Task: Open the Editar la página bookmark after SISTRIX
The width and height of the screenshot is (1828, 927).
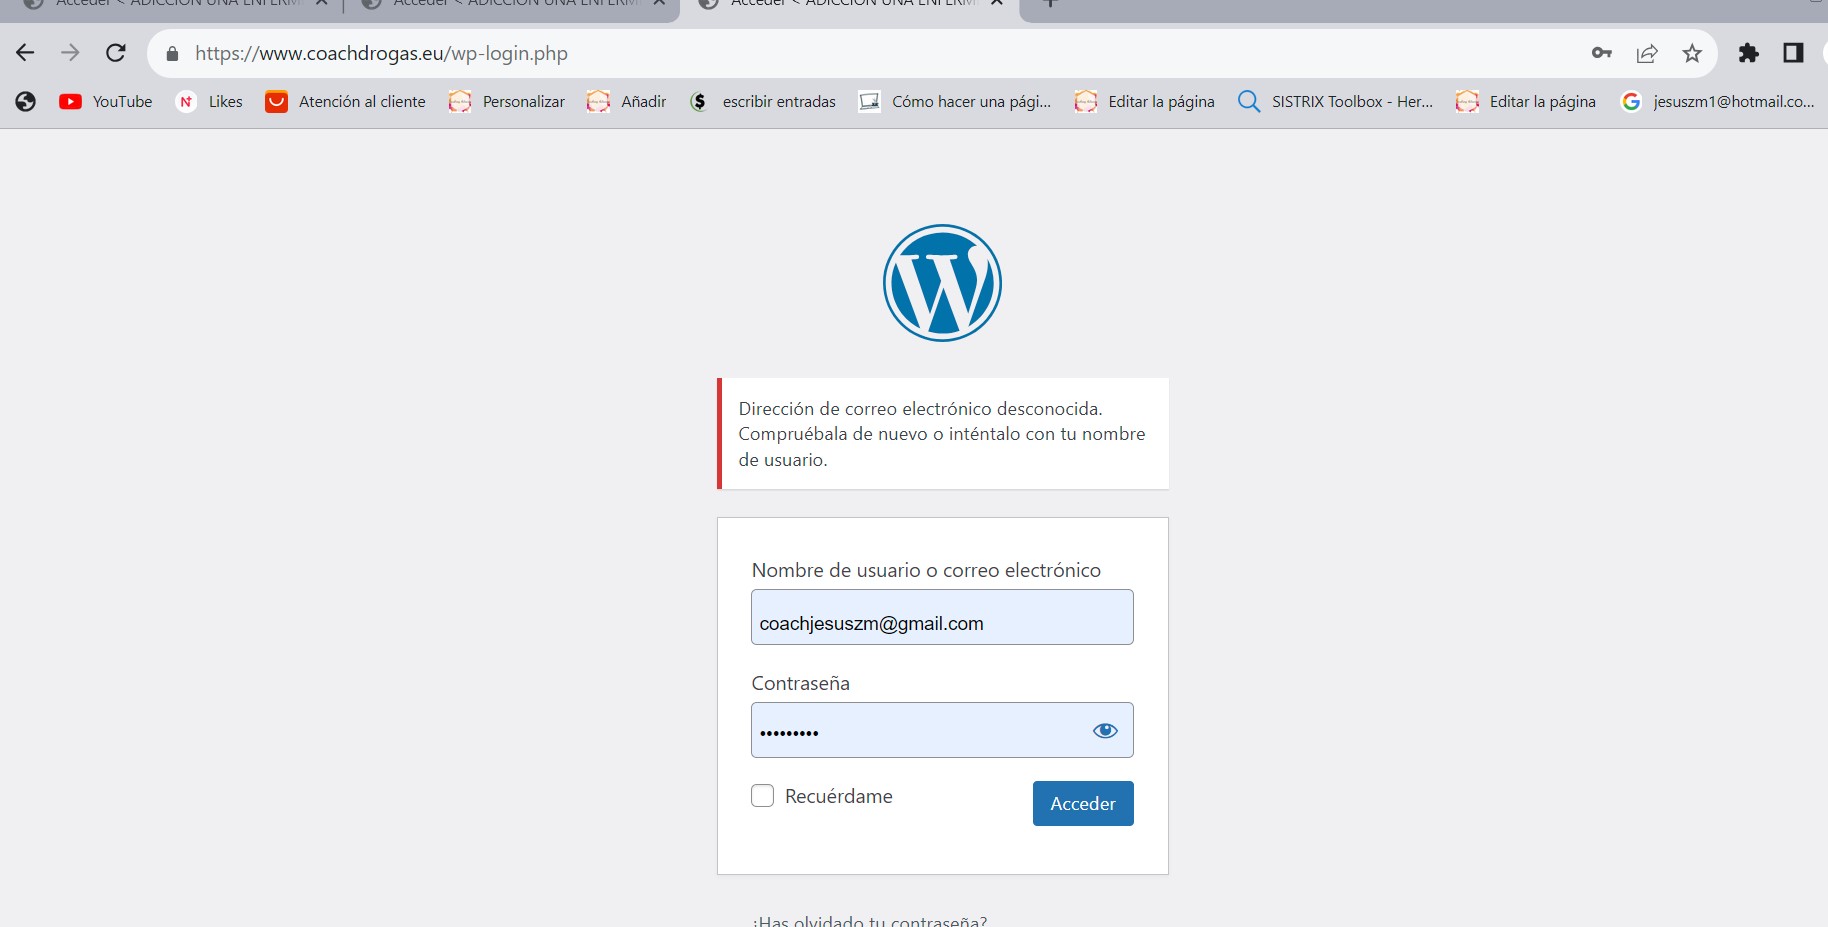Action: point(1526,101)
